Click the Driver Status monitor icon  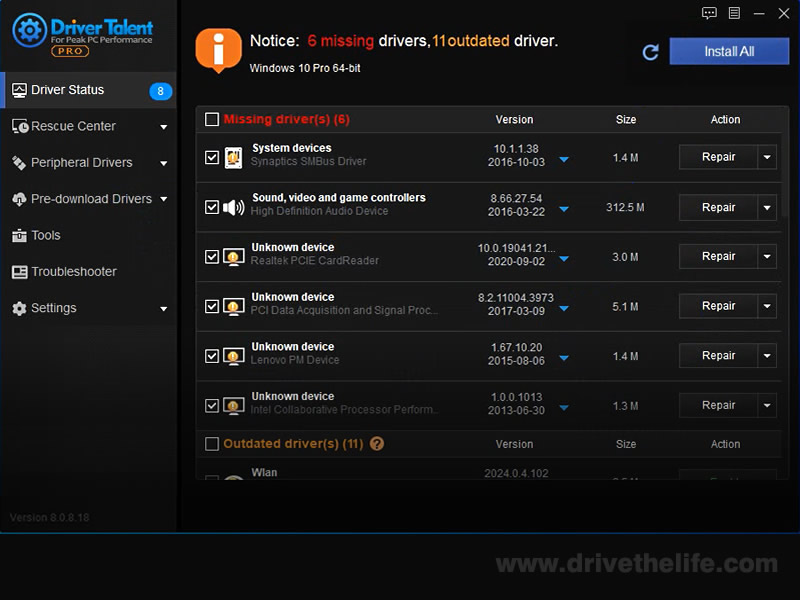tap(19, 90)
